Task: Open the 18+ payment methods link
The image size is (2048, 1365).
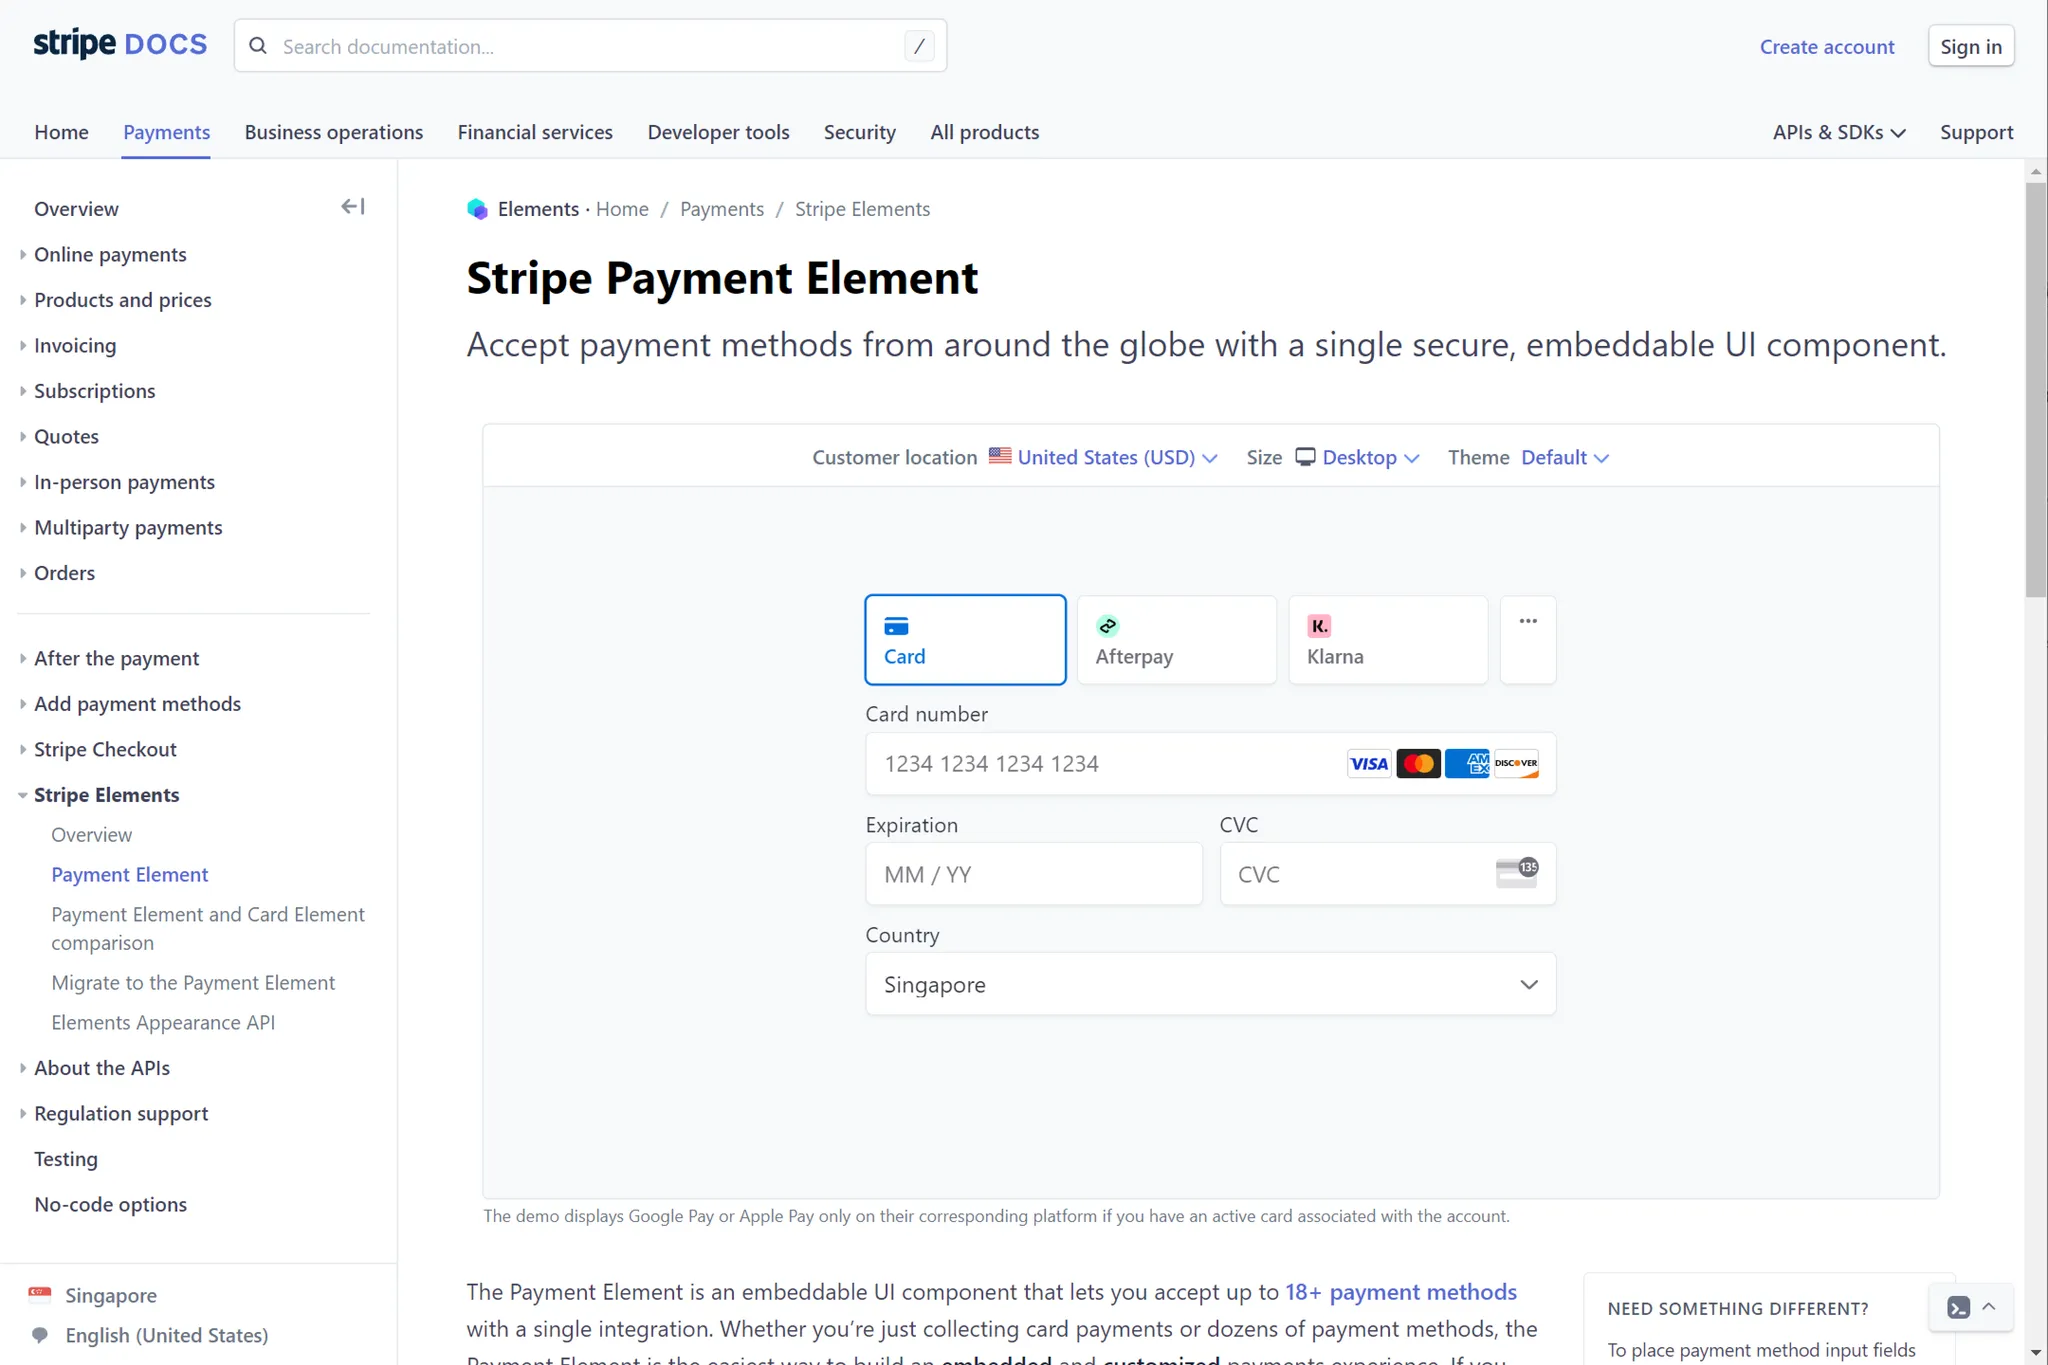Action: 1400,1291
